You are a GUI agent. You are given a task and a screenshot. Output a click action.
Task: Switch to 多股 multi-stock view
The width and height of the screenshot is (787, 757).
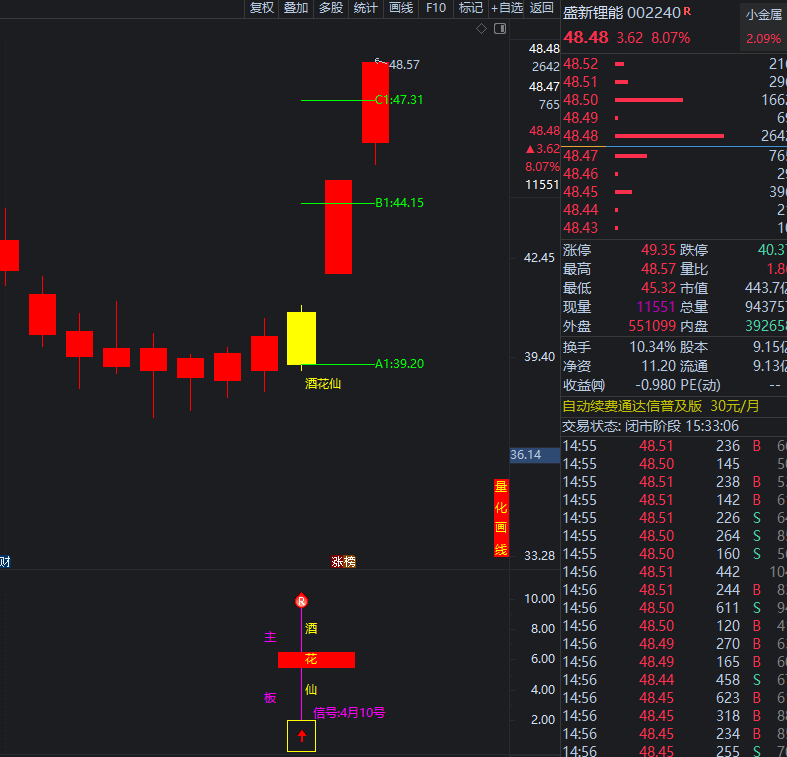pos(330,8)
